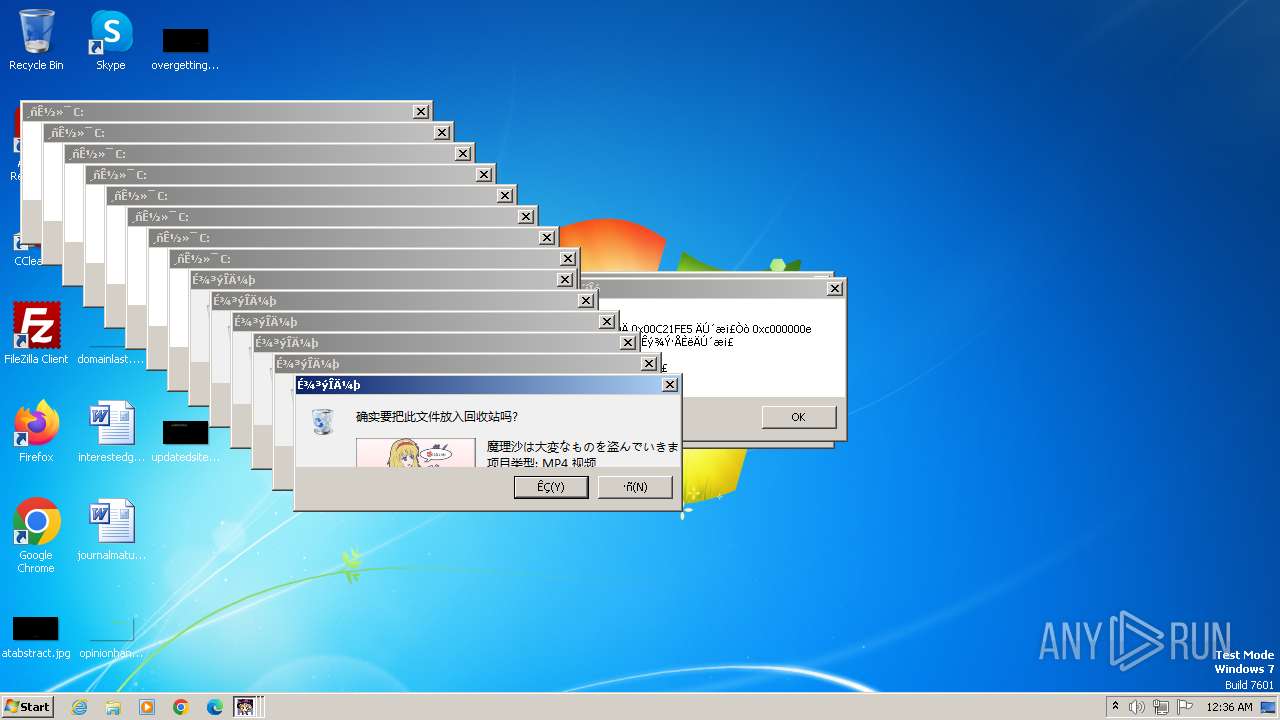Open Chrome from the taskbar
Screen dimensions: 1280x720
point(181,707)
